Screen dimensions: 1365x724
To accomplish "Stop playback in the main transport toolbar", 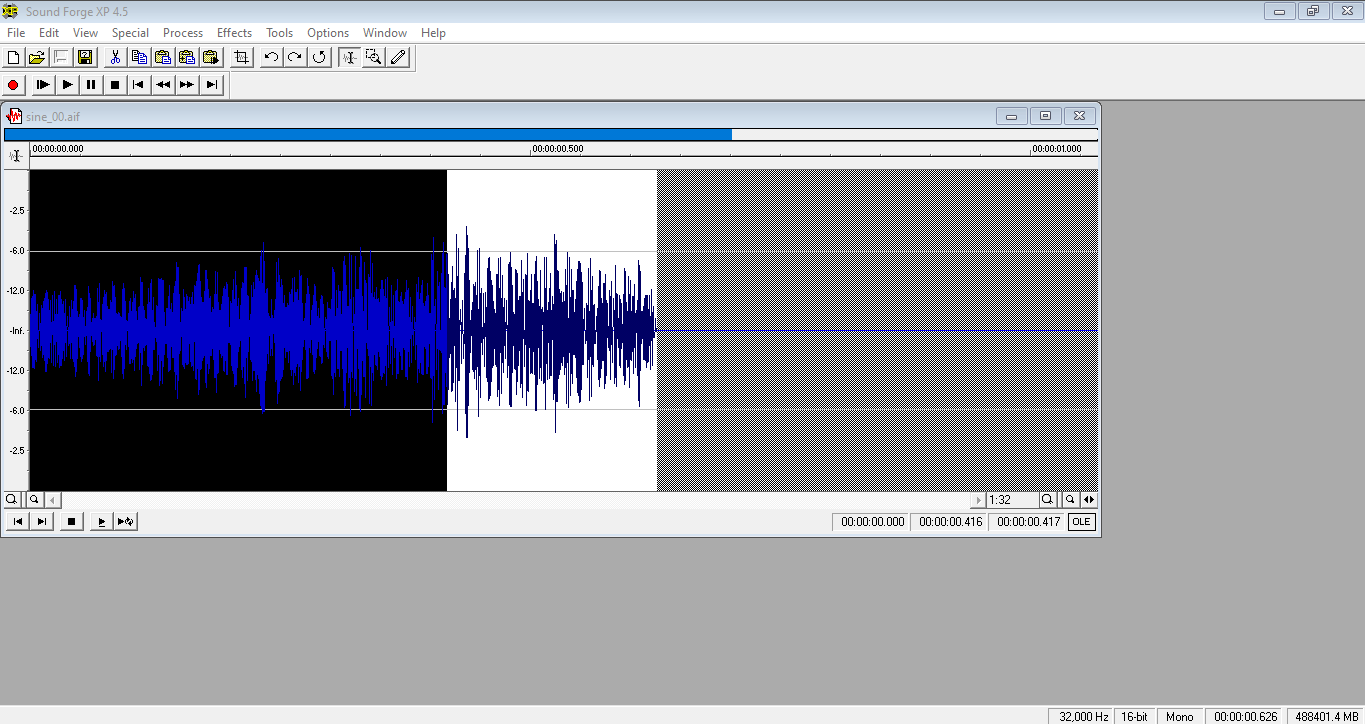I will click(115, 85).
